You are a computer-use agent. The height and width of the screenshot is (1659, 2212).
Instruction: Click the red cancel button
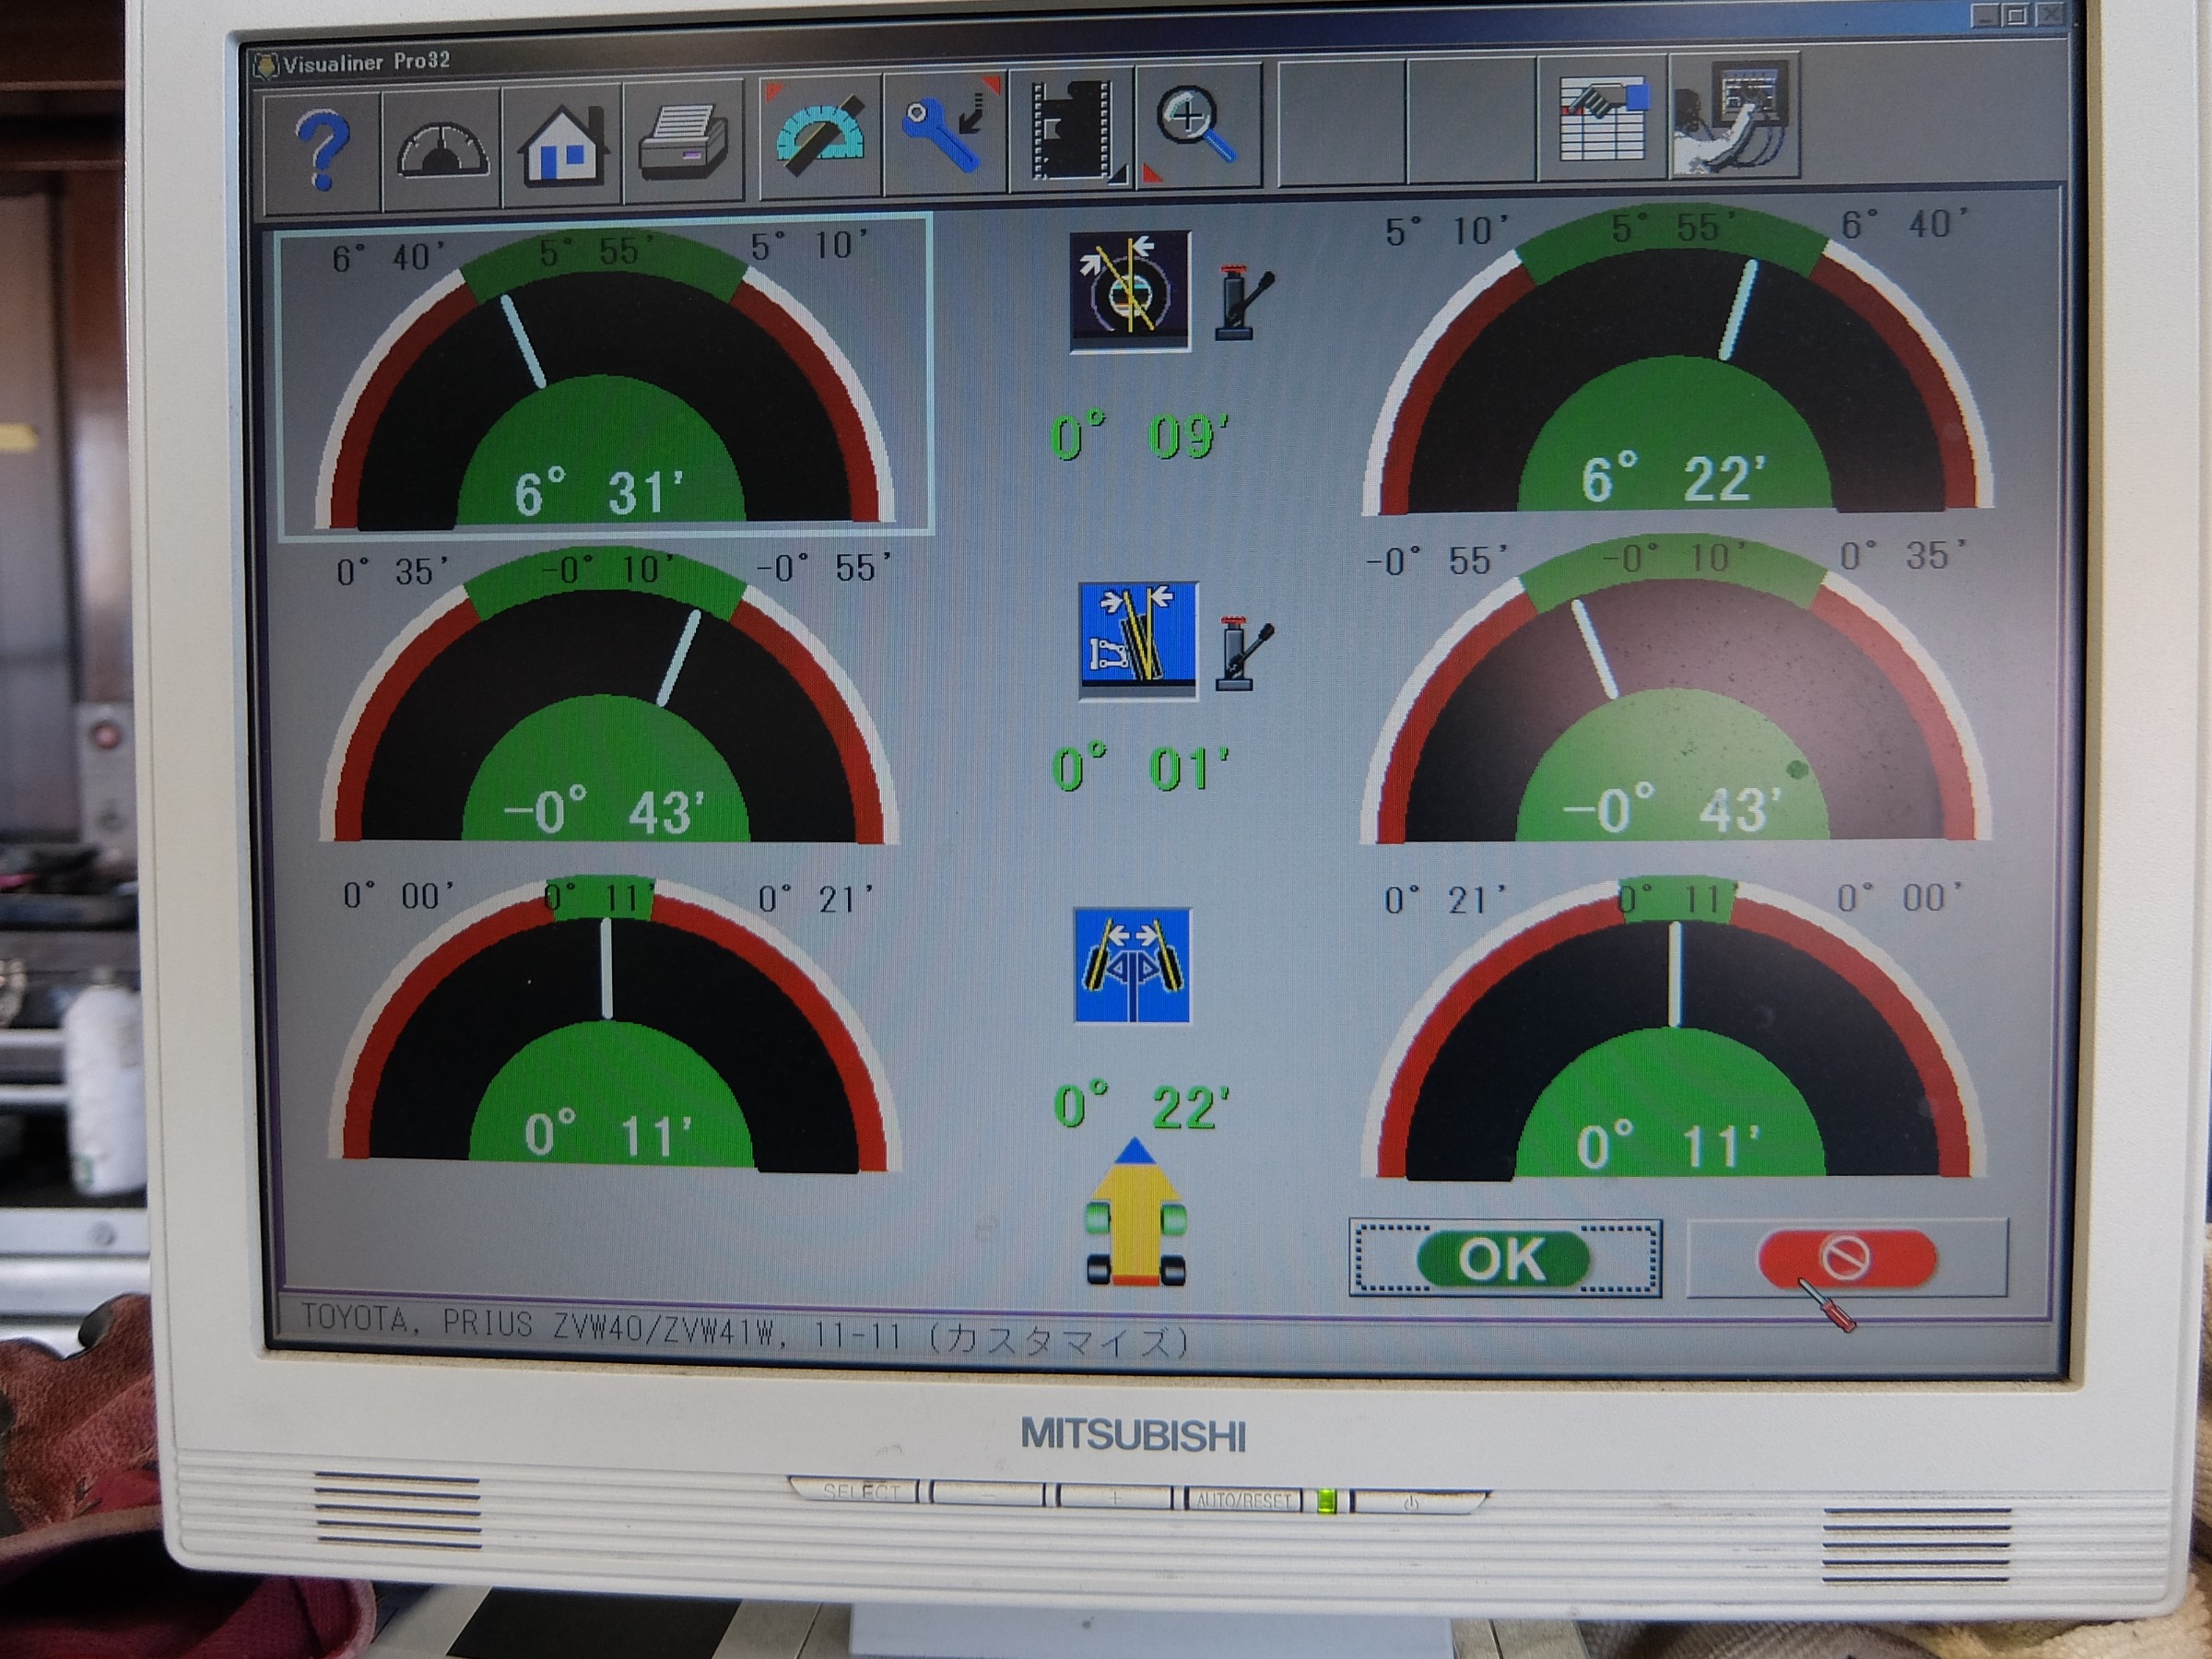(1847, 1257)
